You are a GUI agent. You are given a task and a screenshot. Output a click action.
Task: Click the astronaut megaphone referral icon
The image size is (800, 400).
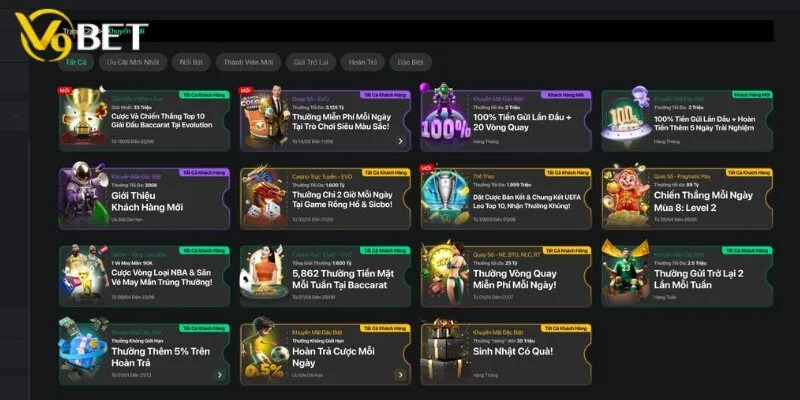pyautogui.click(x=84, y=194)
